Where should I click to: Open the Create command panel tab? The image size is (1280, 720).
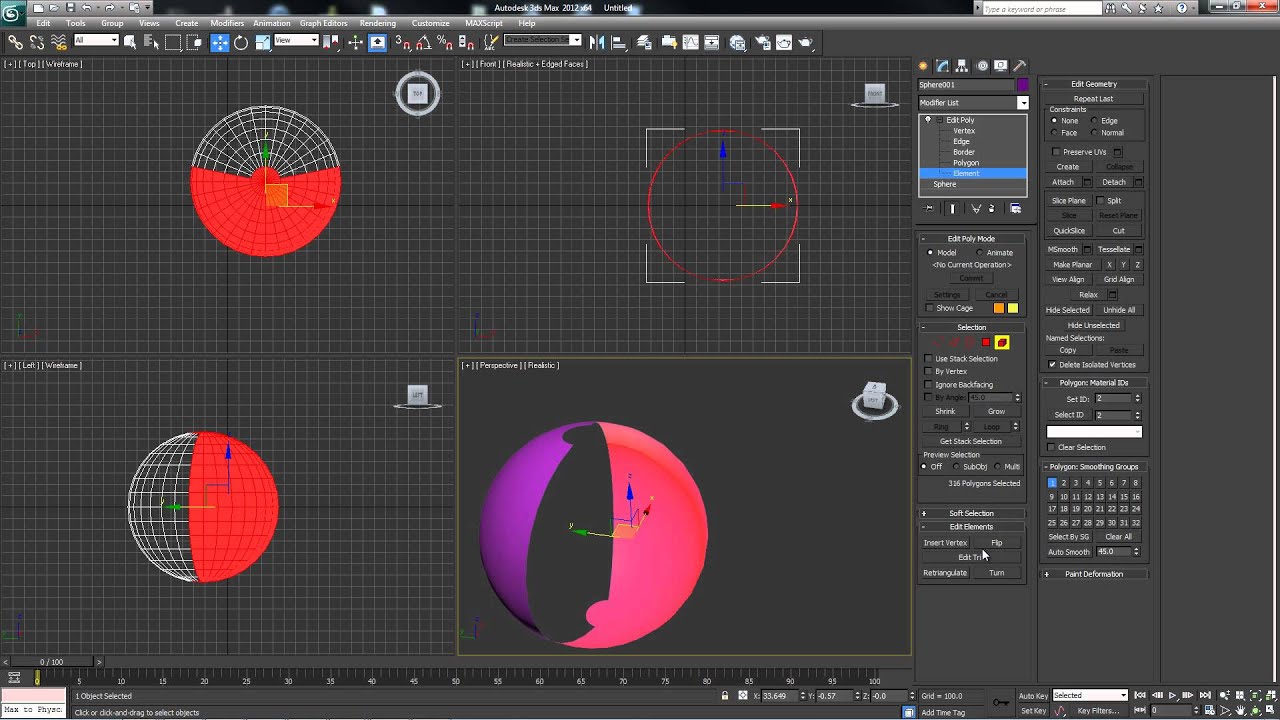(923, 66)
